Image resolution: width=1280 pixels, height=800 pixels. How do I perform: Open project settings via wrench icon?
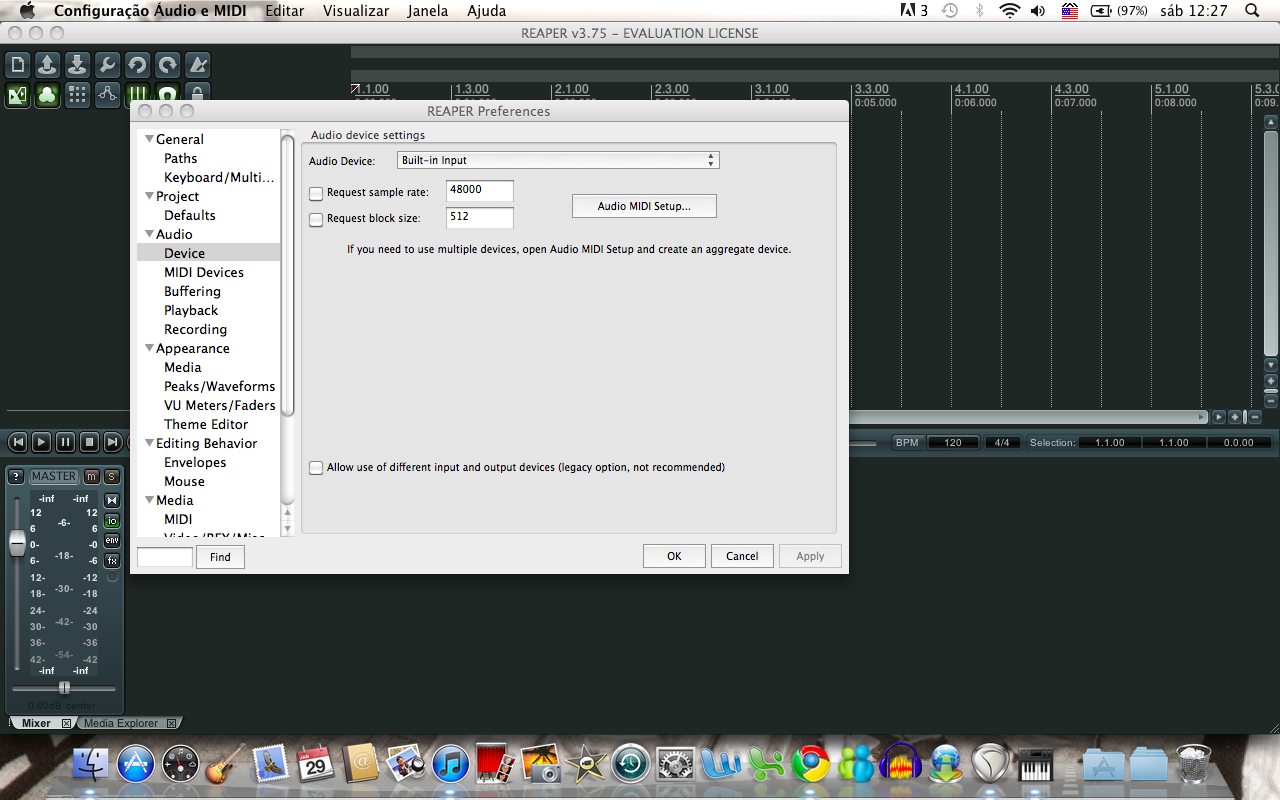pyautogui.click(x=107, y=66)
